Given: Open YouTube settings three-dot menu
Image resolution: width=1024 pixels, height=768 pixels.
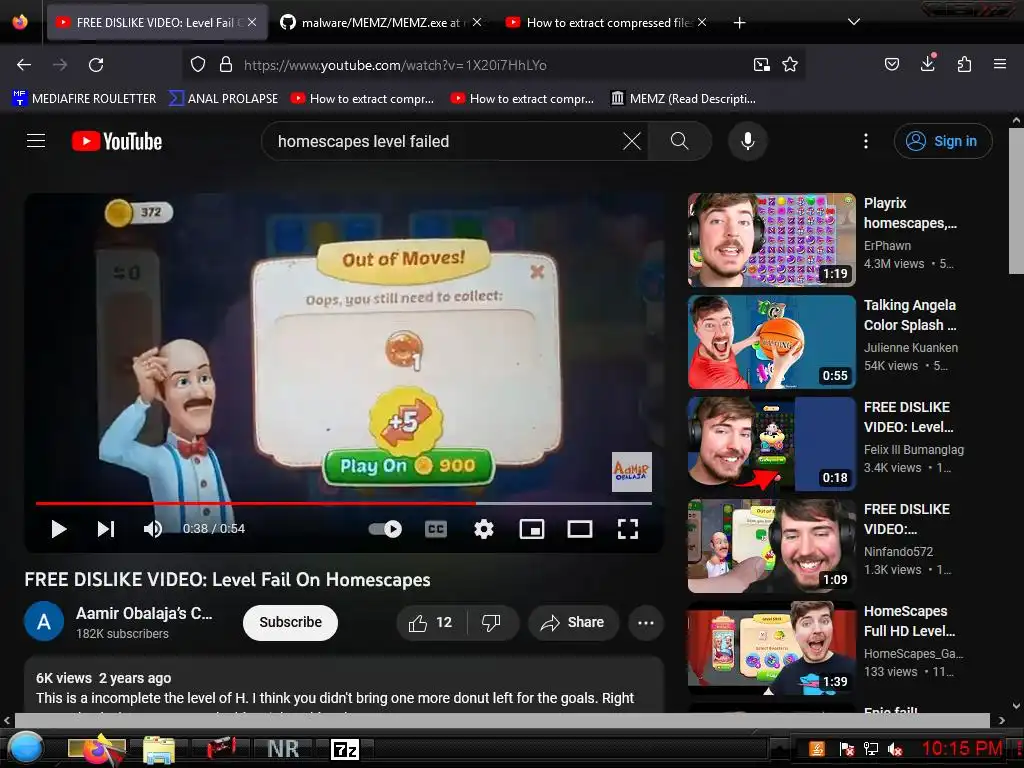Looking at the screenshot, I should pos(866,141).
